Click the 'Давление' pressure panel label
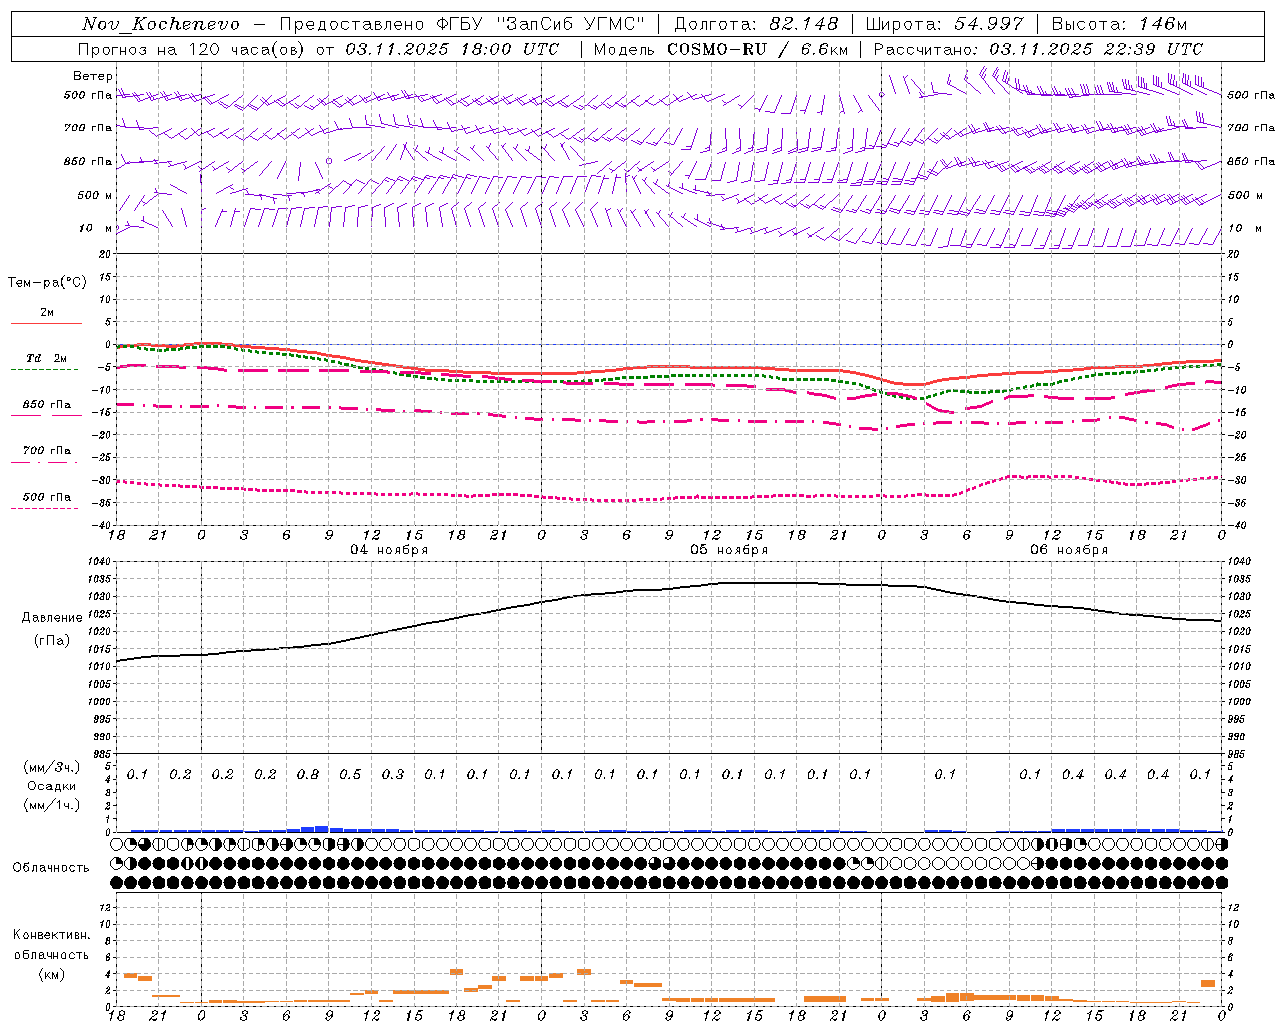The width and height of the screenshot is (1280, 1024). [x=52, y=618]
